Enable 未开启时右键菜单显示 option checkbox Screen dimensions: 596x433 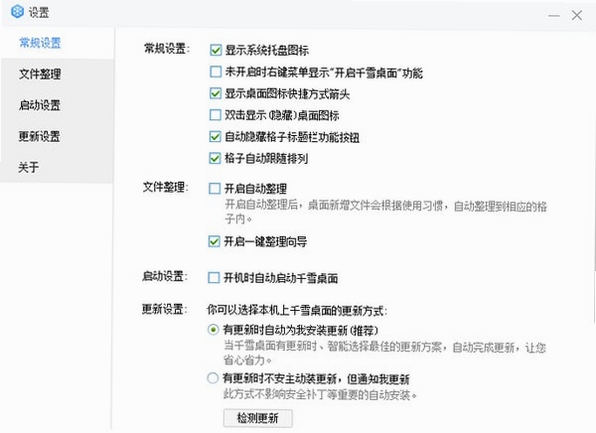pyautogui.click(x=216, y=72)
